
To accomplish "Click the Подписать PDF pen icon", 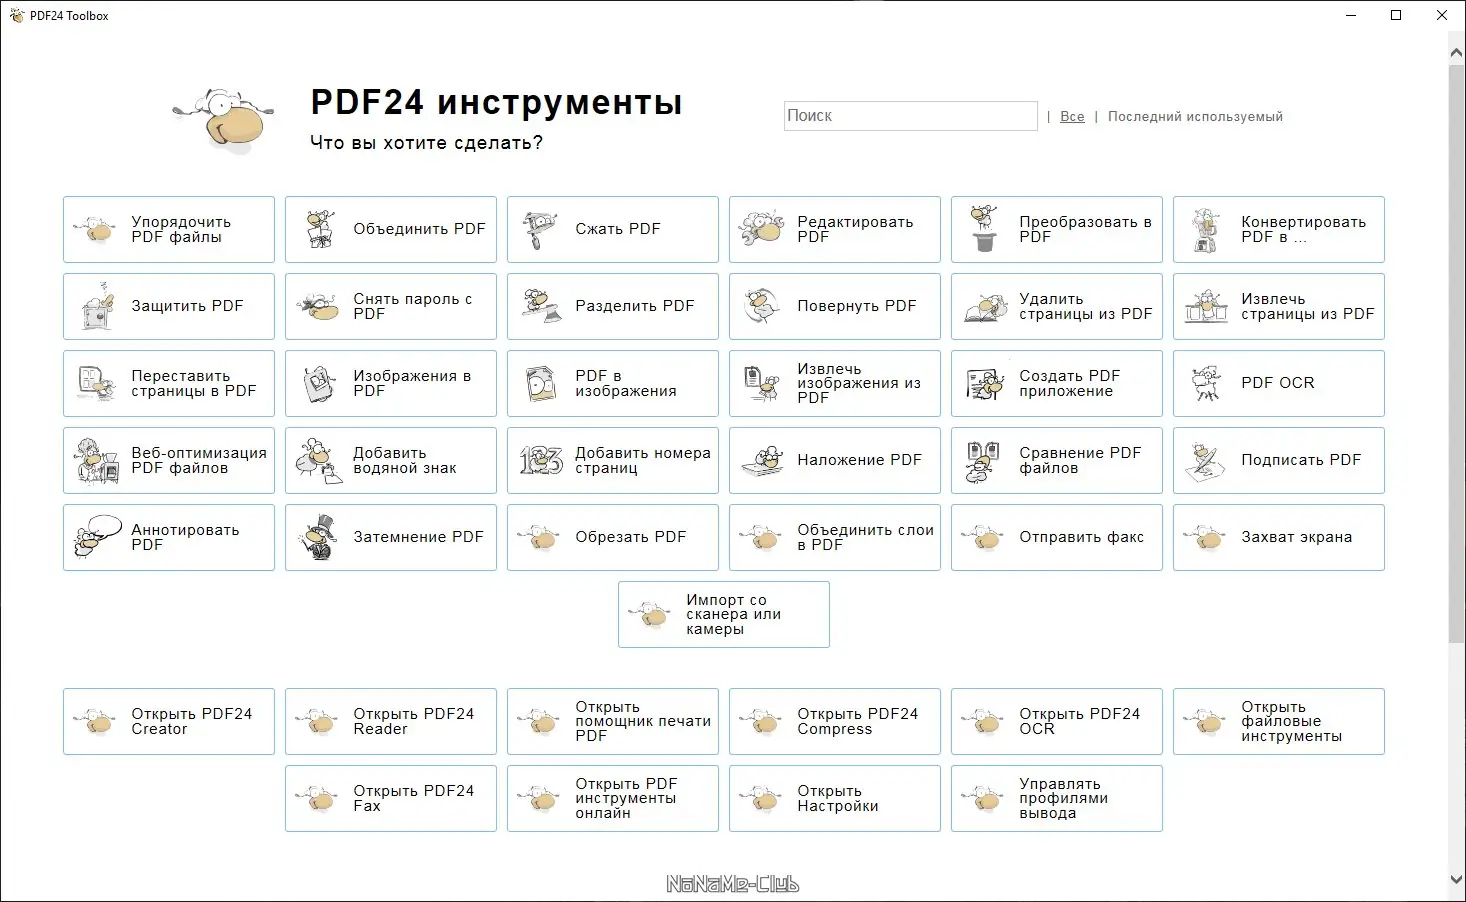I will tap(1207, 461).
